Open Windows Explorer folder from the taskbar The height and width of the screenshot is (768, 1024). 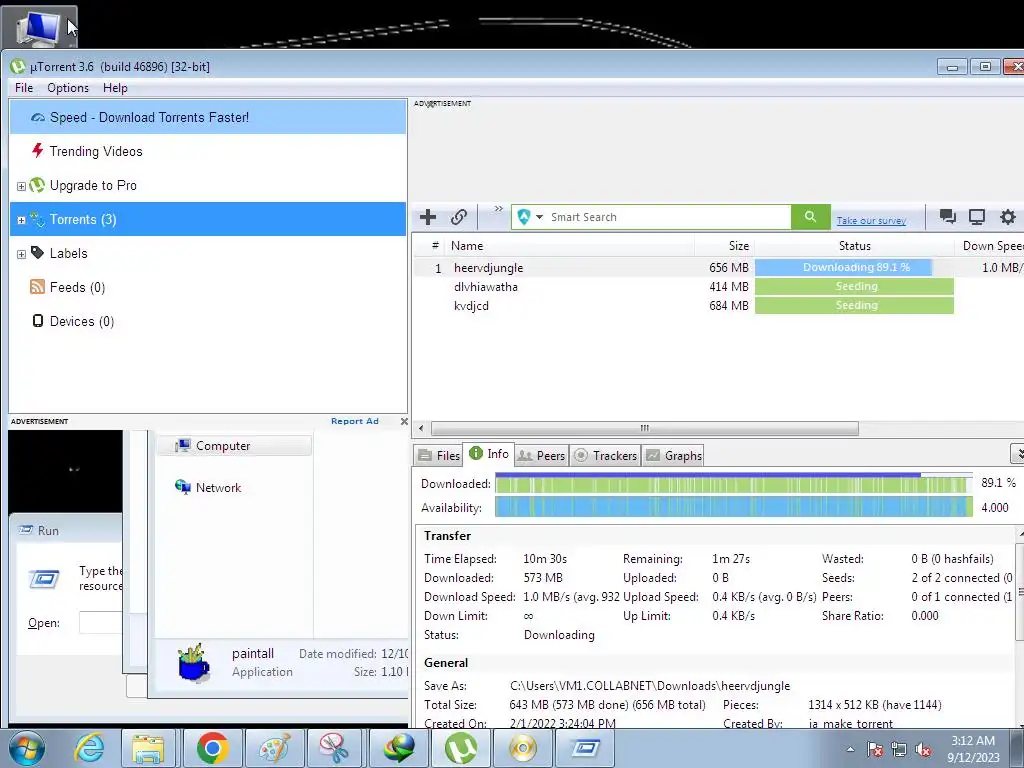148,748
